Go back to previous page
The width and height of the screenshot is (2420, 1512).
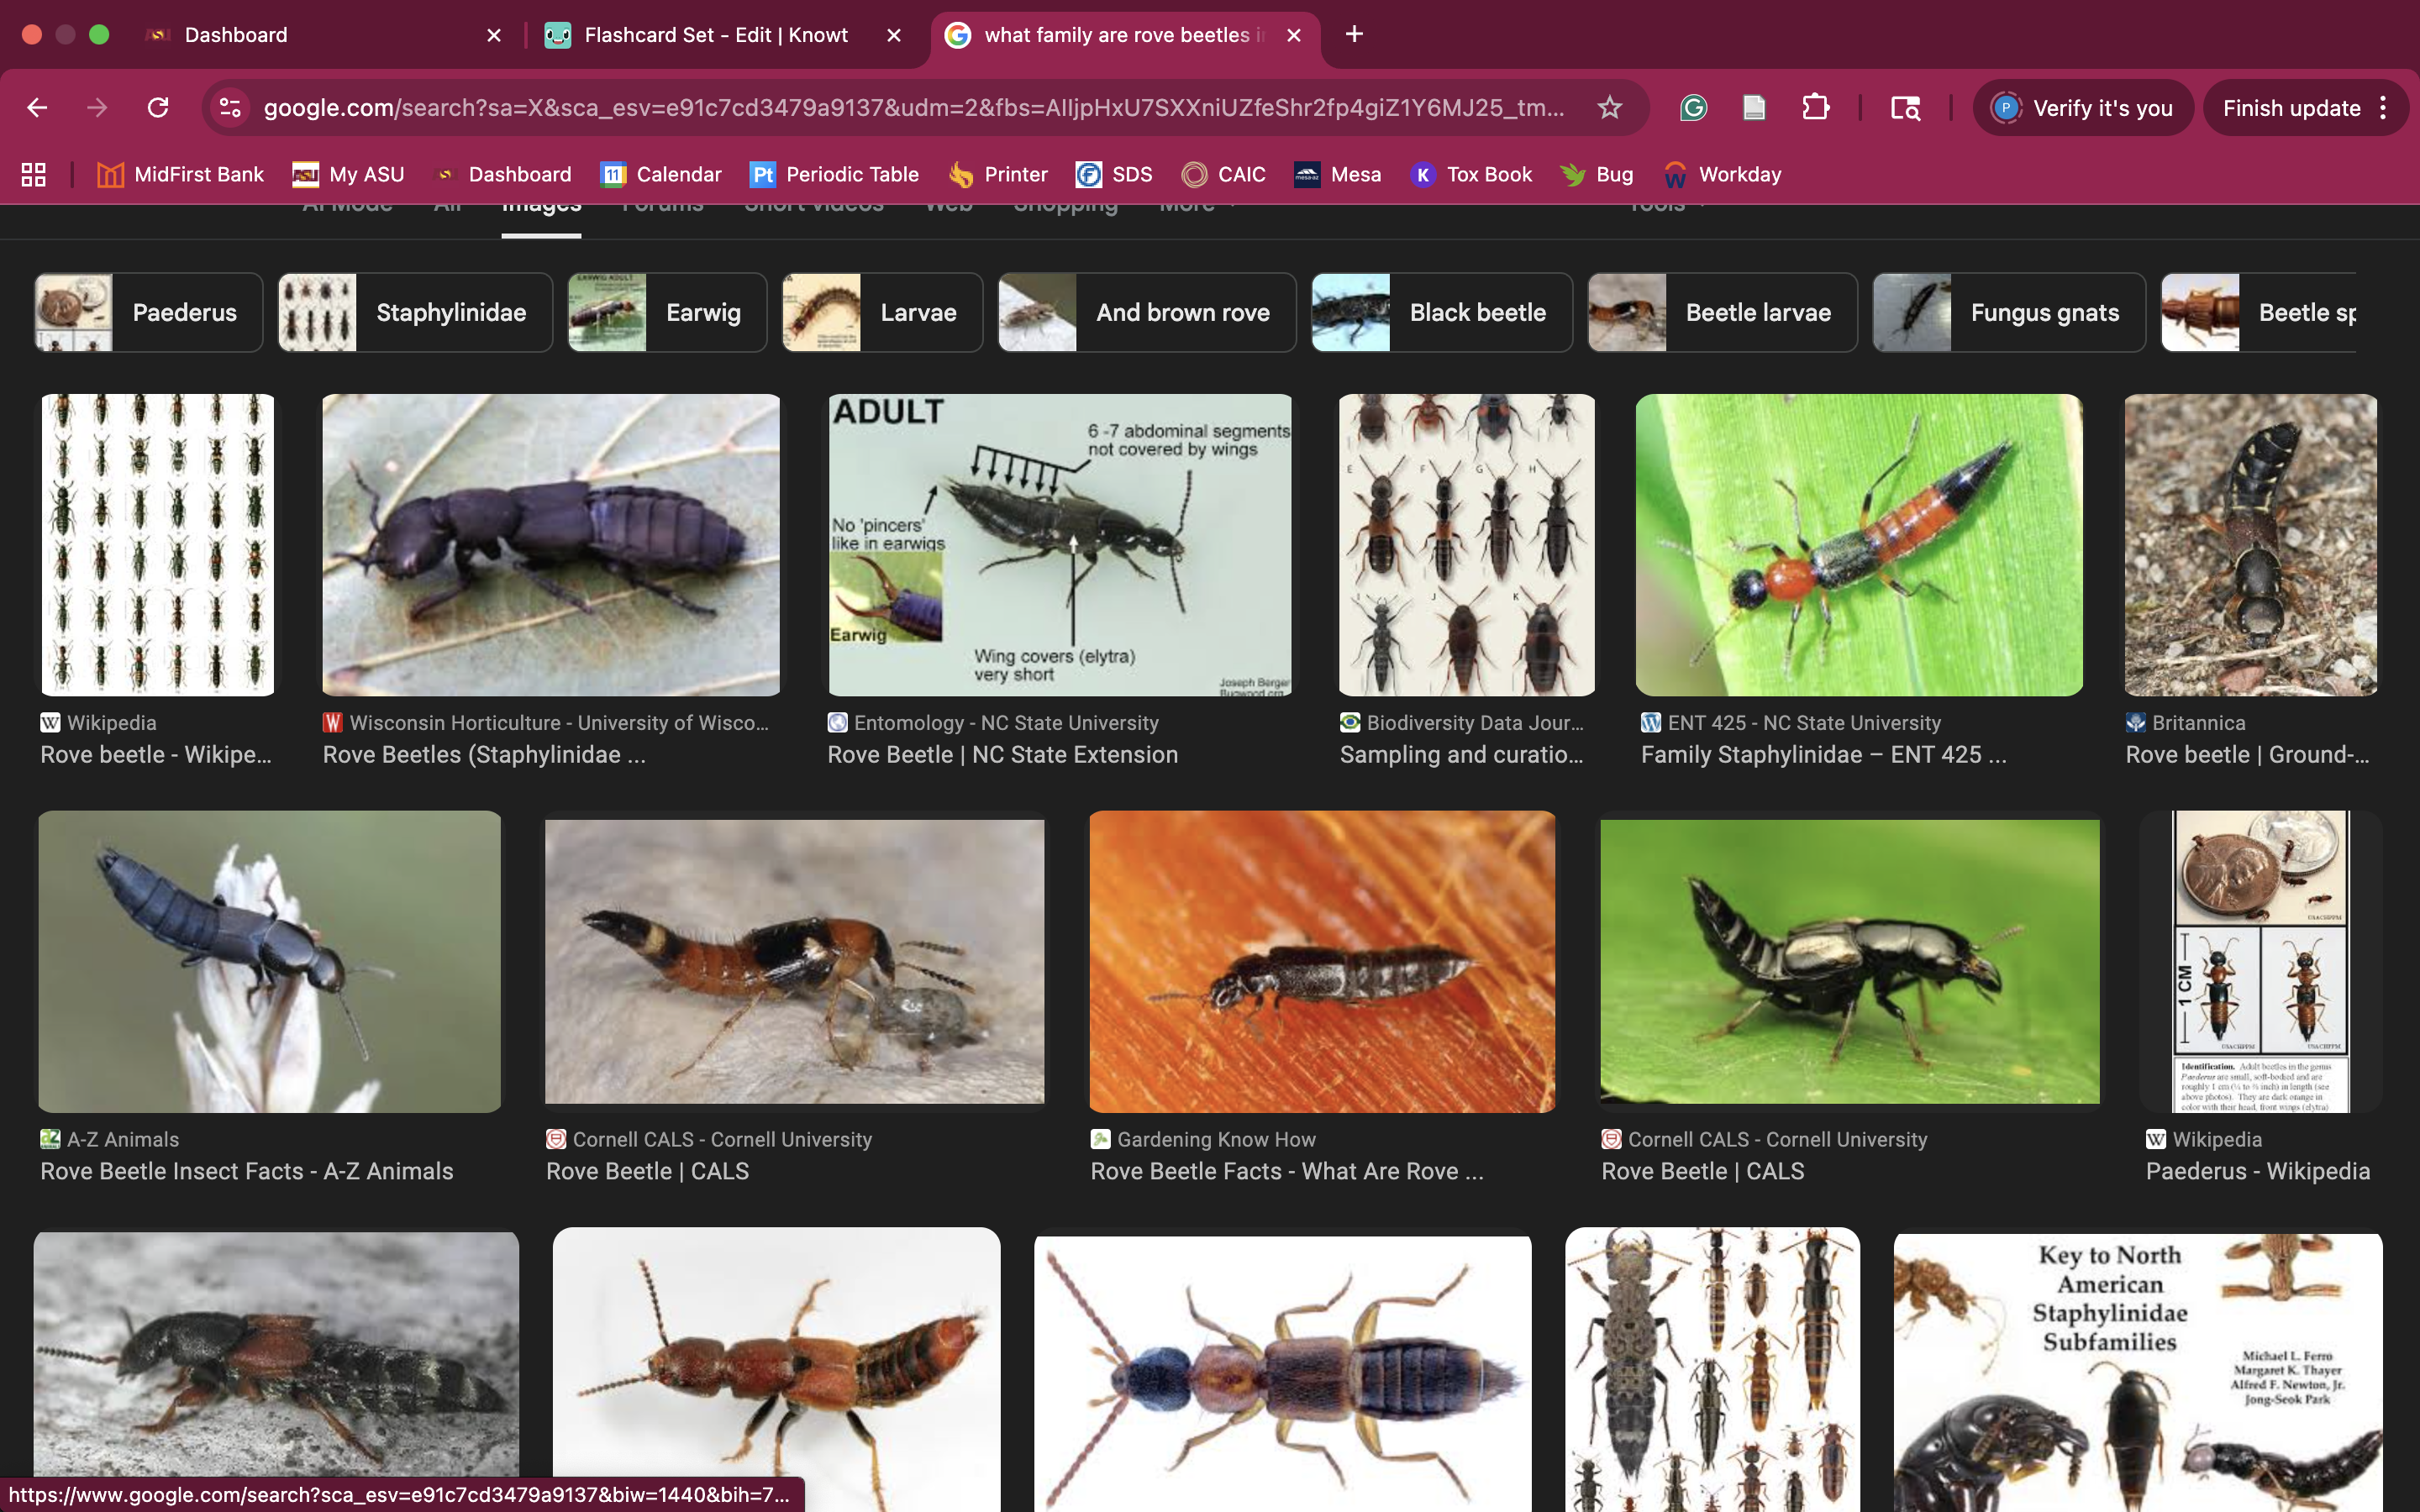(x=37, y=108)
